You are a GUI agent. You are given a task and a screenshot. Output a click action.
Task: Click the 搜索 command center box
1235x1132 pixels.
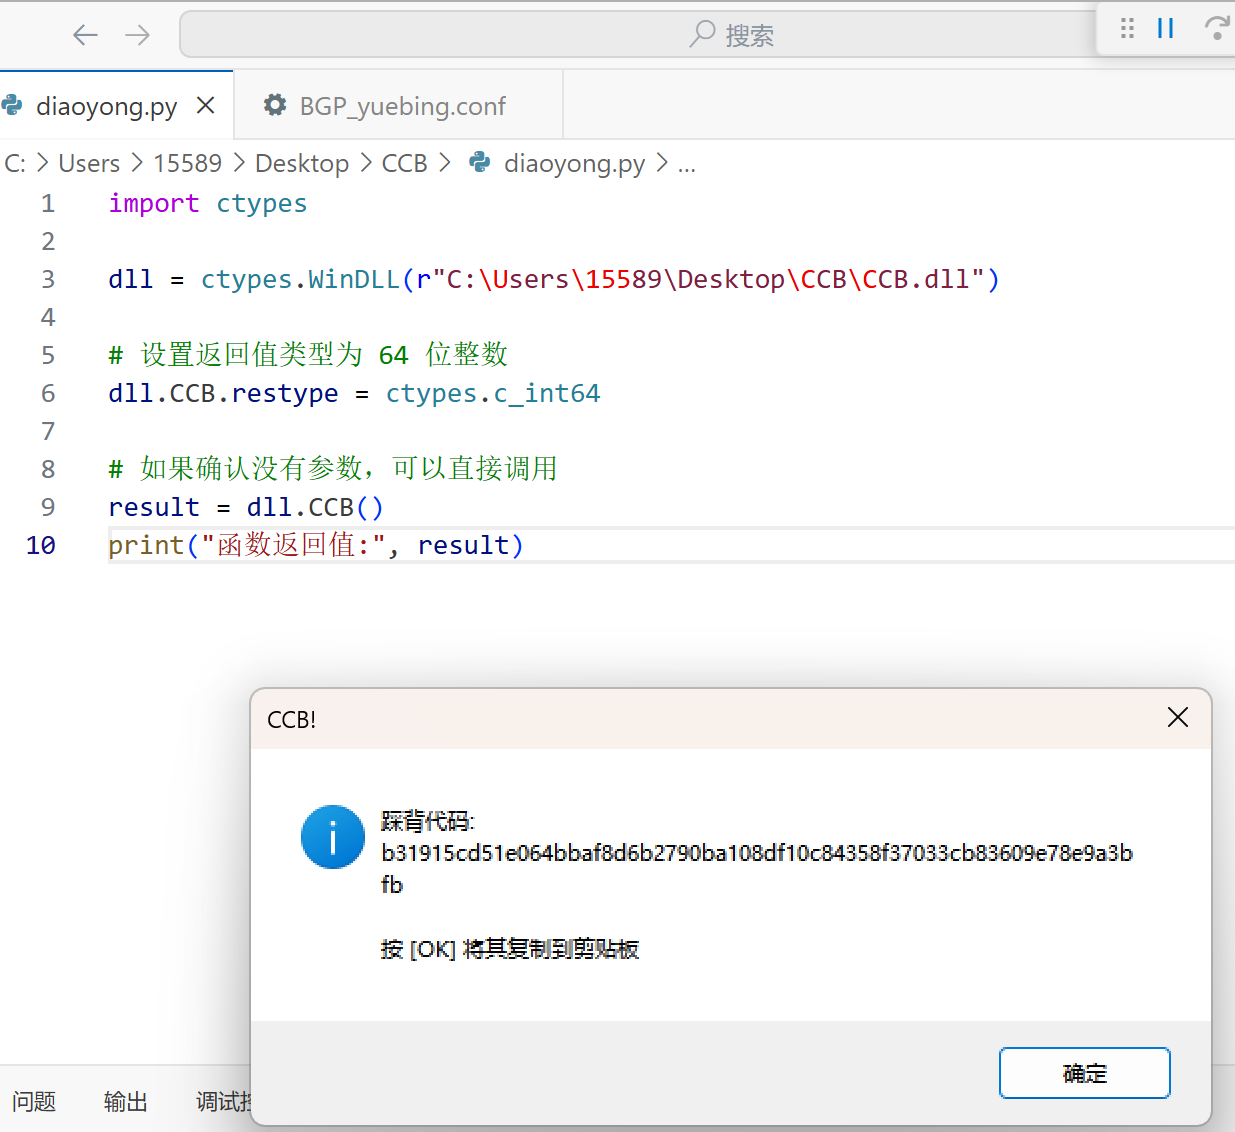[640, 35]
